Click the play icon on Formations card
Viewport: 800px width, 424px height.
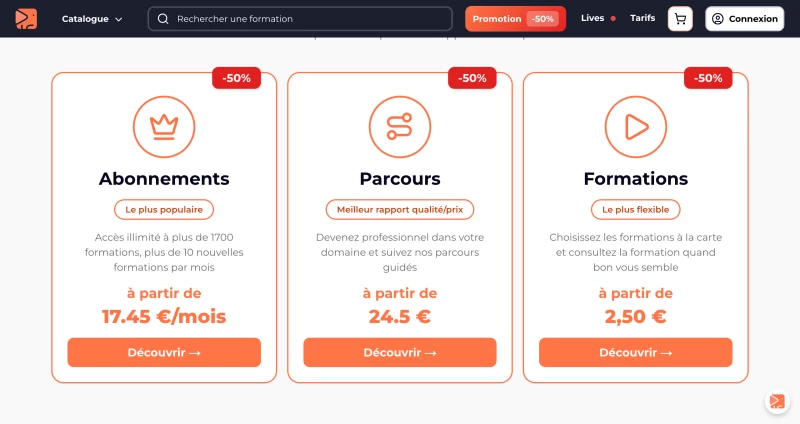pos(636,127)
